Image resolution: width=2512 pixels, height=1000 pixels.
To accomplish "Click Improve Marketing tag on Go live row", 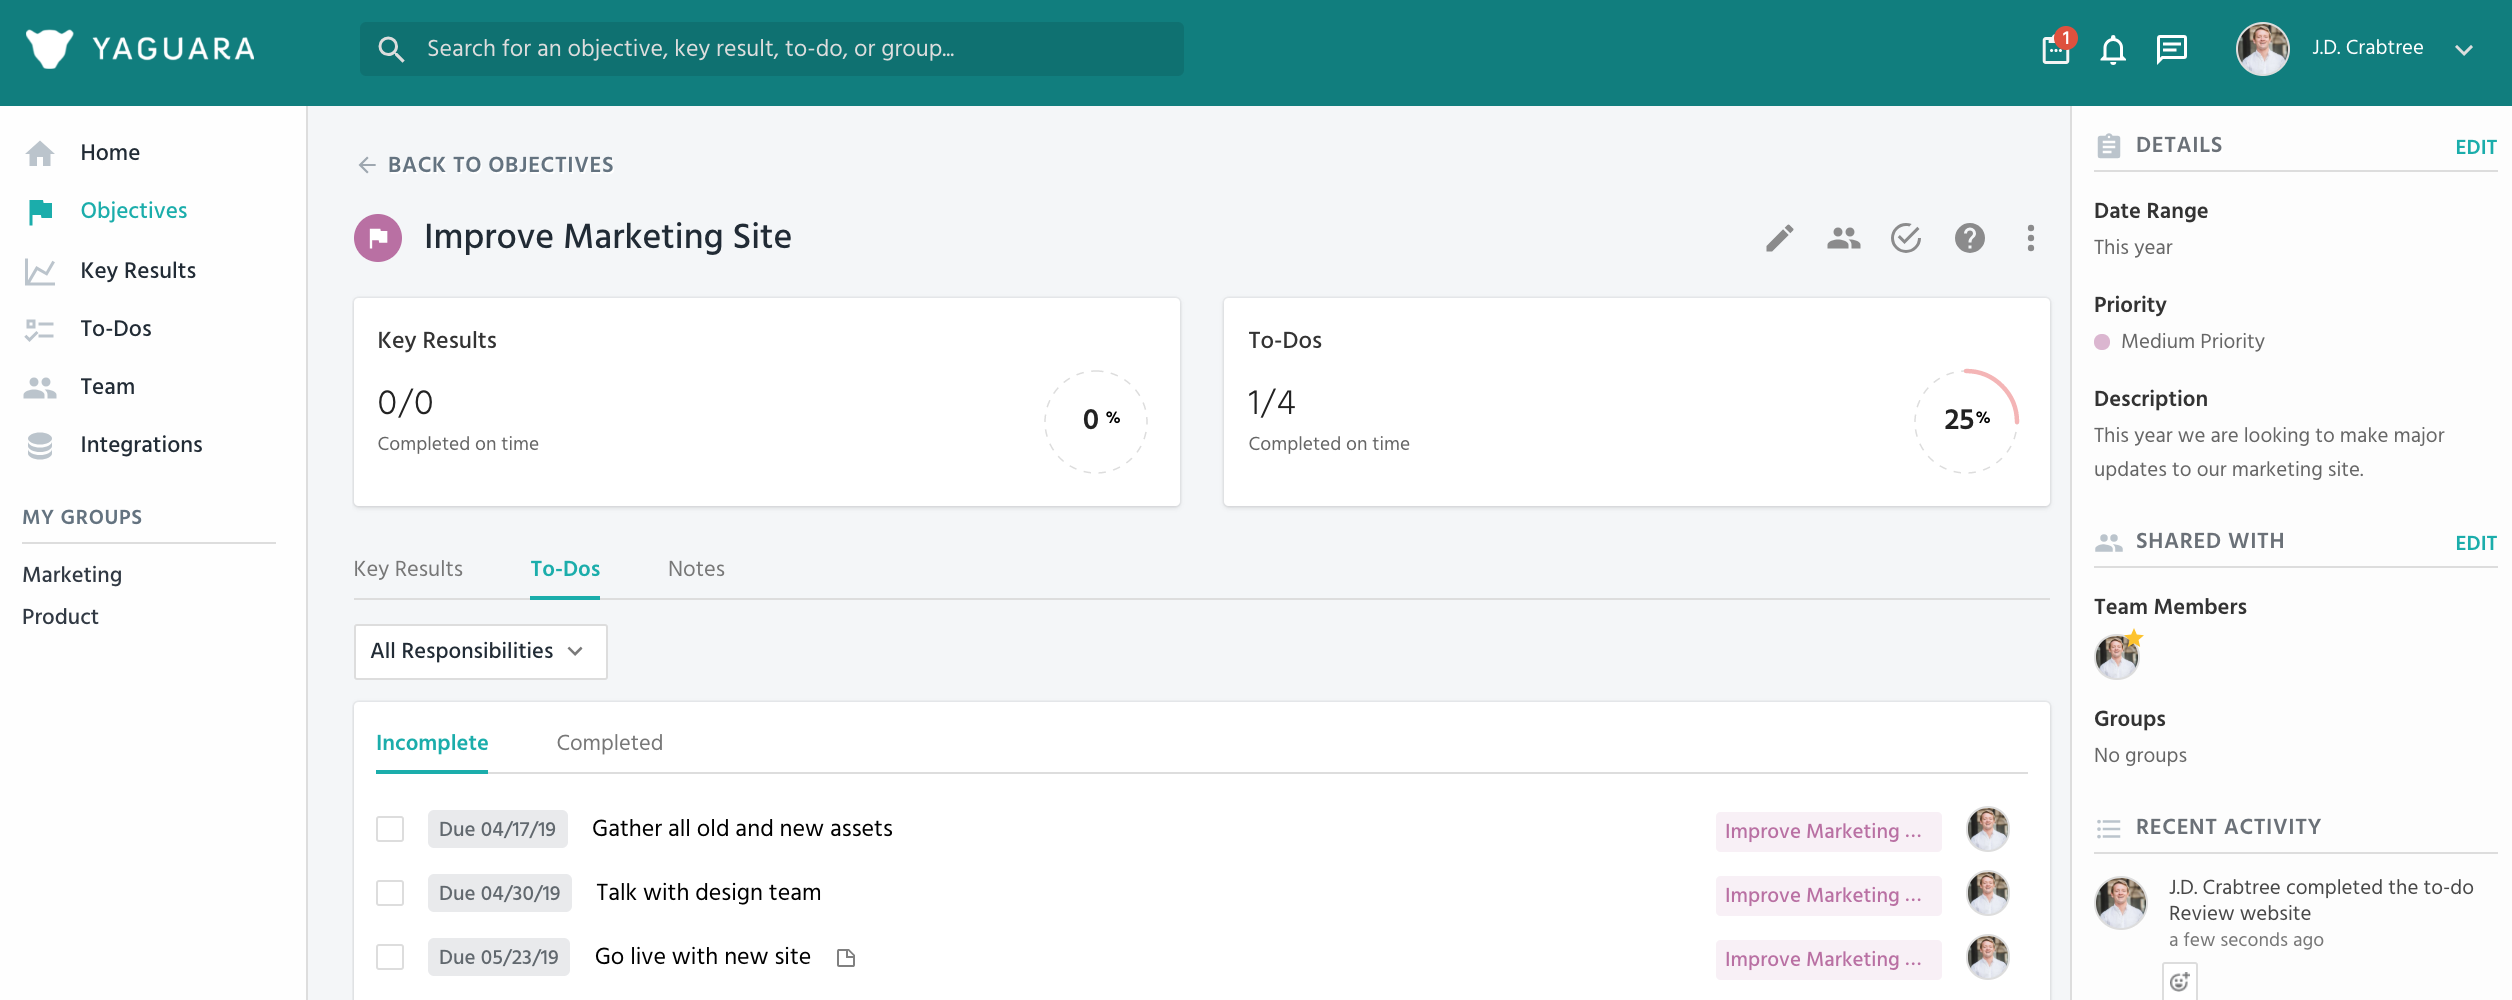I will [1829, 959].
